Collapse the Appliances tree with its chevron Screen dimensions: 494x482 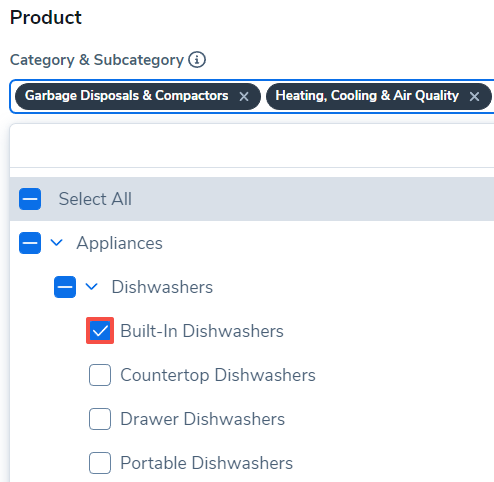point(56,243)
